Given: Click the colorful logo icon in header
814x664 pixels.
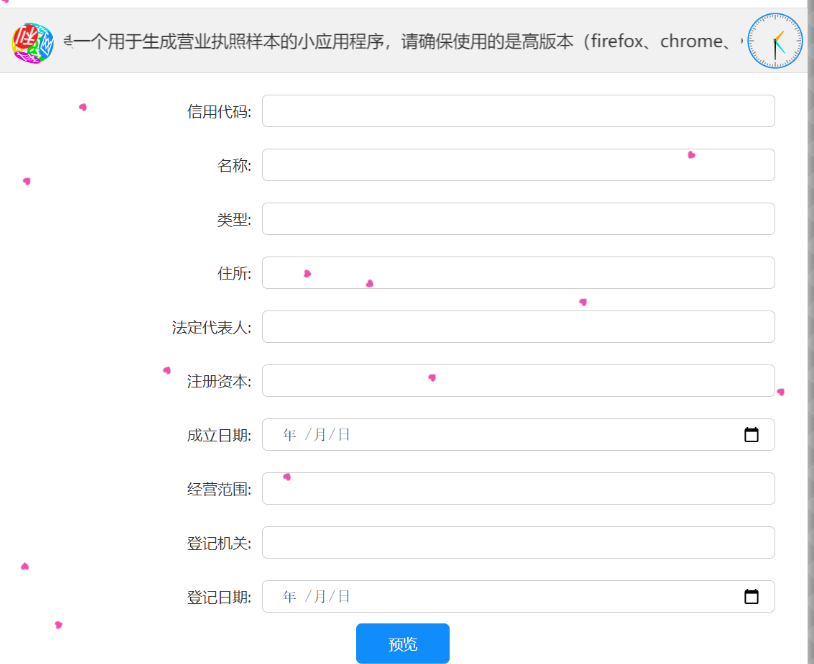Looking at the screenshot, I should coord(32,44).
